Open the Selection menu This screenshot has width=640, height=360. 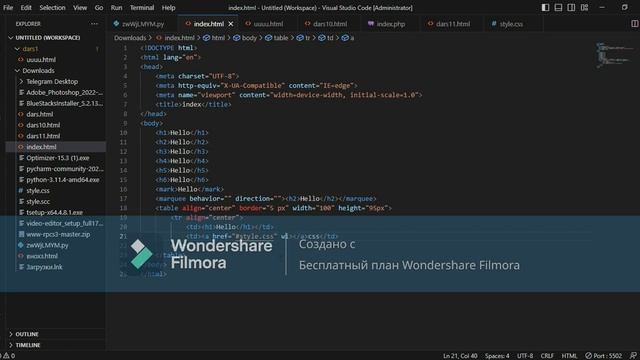click(52, 8)
